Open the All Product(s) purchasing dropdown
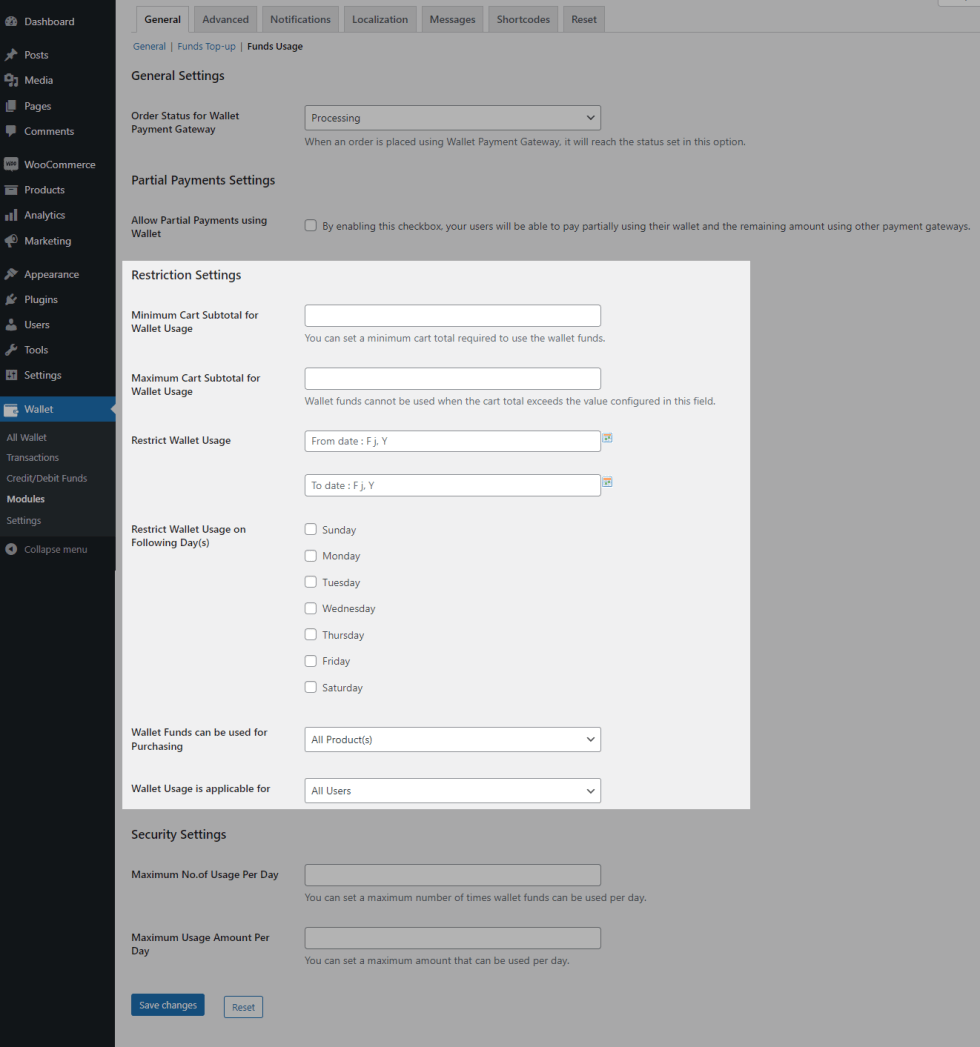This screenshot has width=980, height=1047. [453, 739]
